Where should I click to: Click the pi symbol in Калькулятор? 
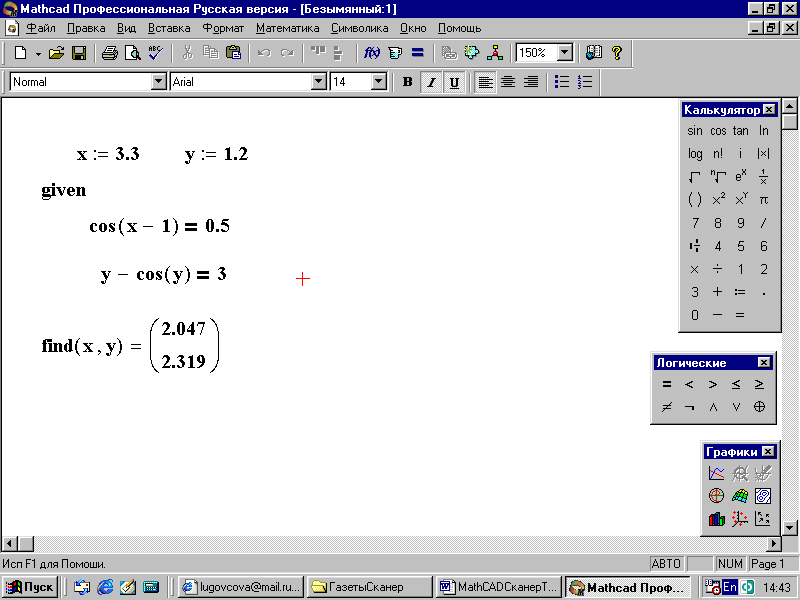coord(763,200)
